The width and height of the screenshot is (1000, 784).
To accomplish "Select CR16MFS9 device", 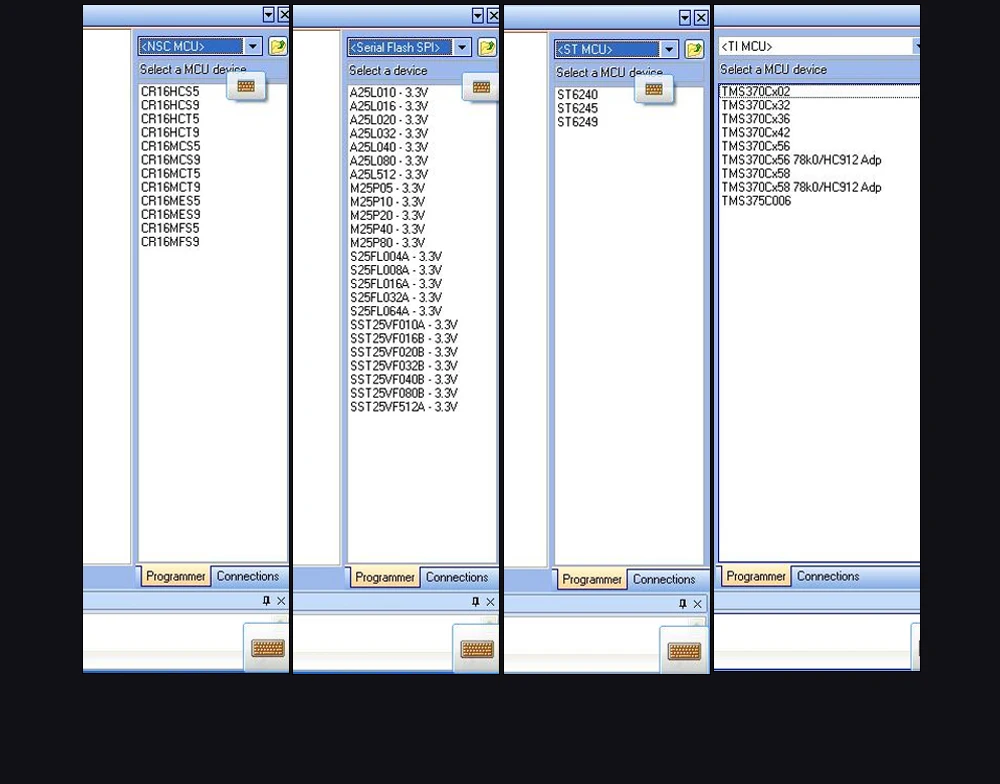I will (x=170, y=242).
